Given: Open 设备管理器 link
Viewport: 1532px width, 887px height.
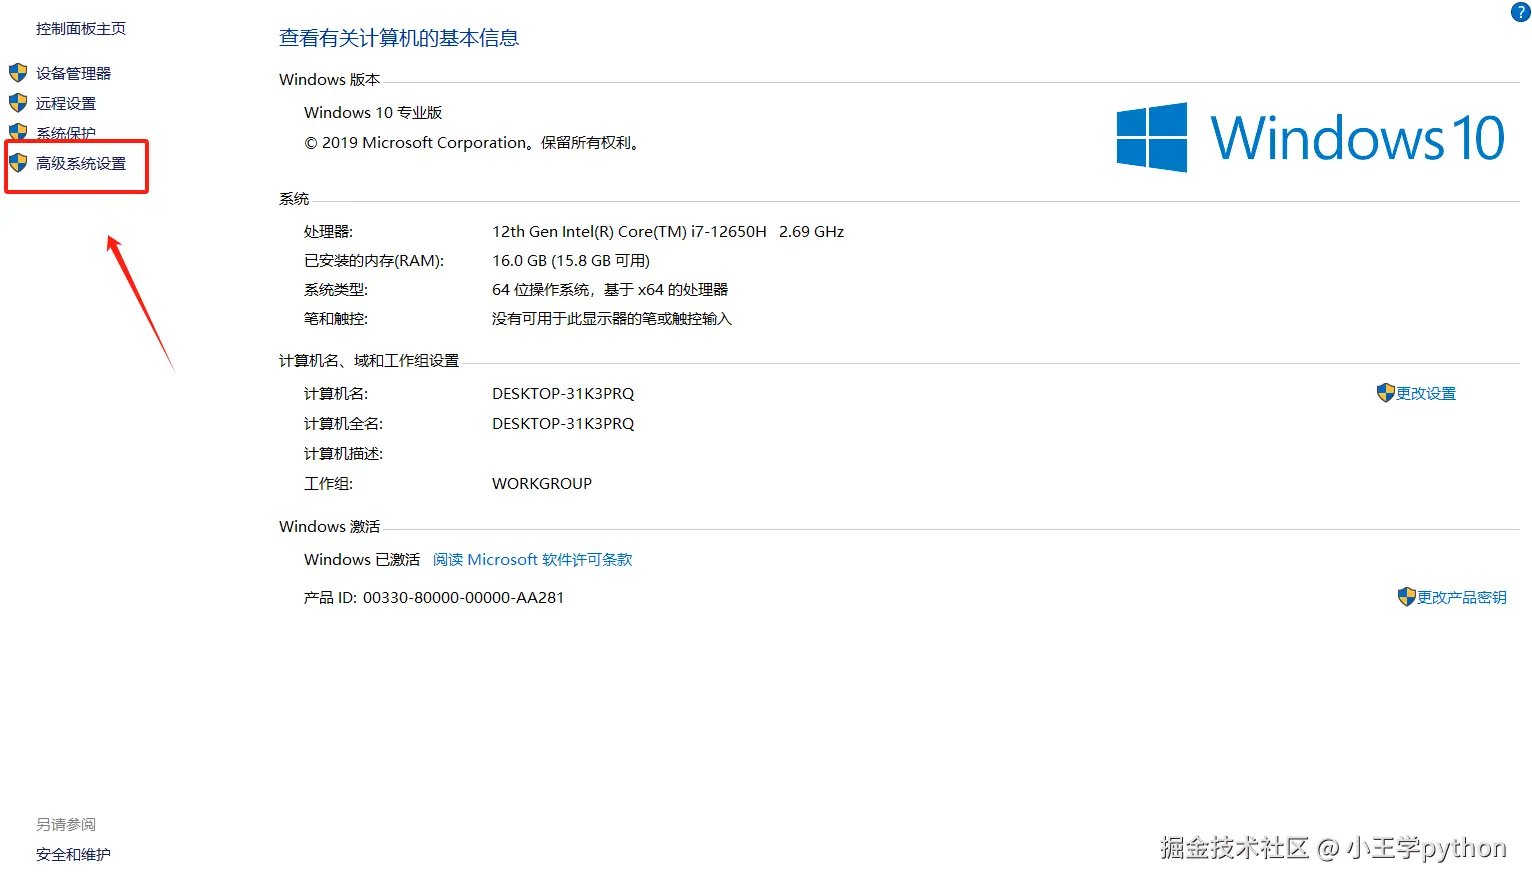Looking at the screenshot, I should [x=74, y=73].
